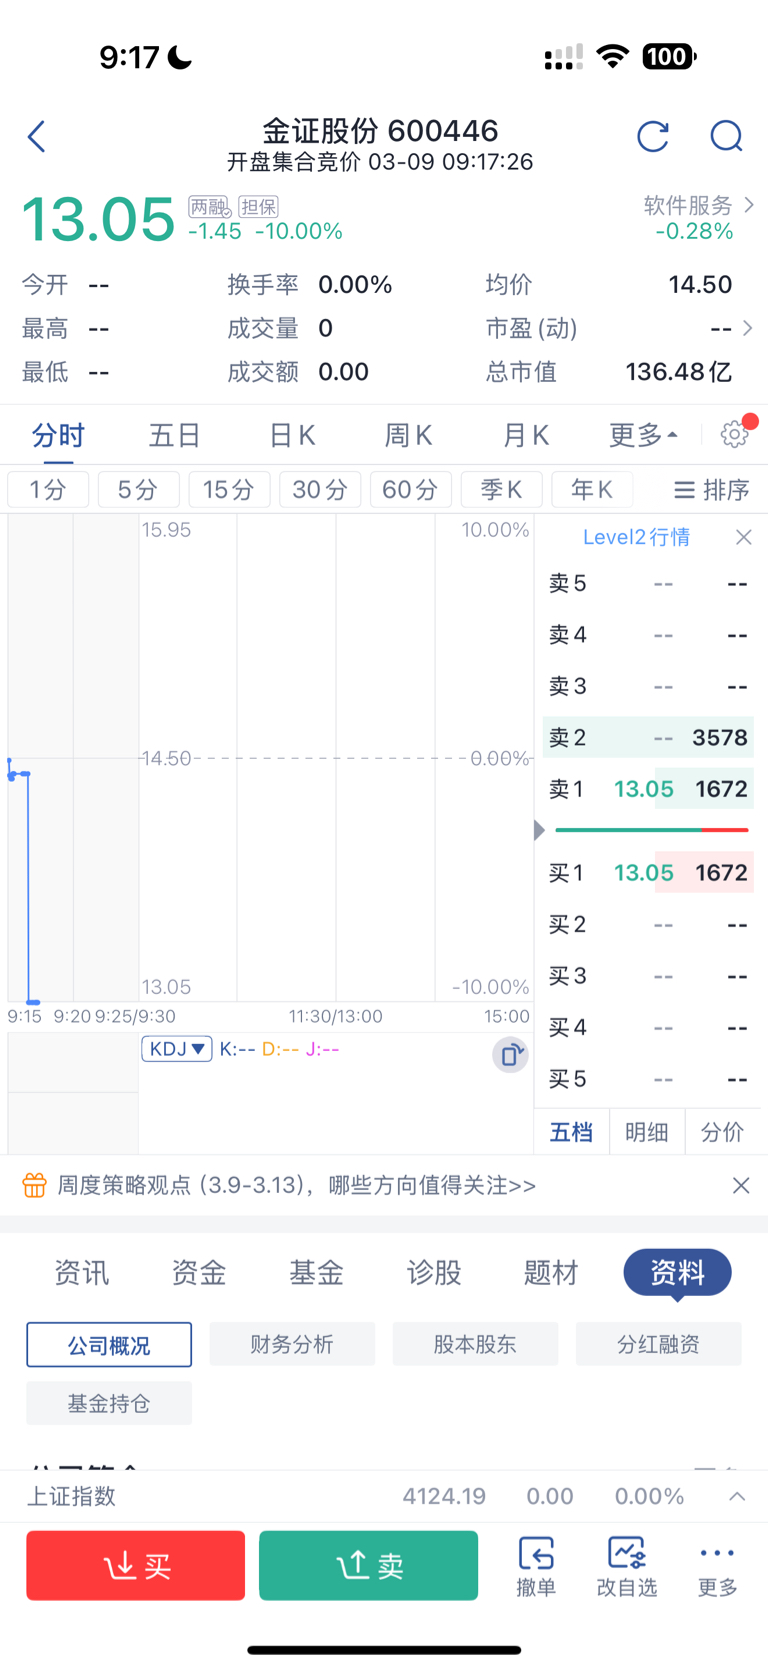
Task: Tap the green 卖 sell button
Action: pyautogui.click(x=368, y=1565)
